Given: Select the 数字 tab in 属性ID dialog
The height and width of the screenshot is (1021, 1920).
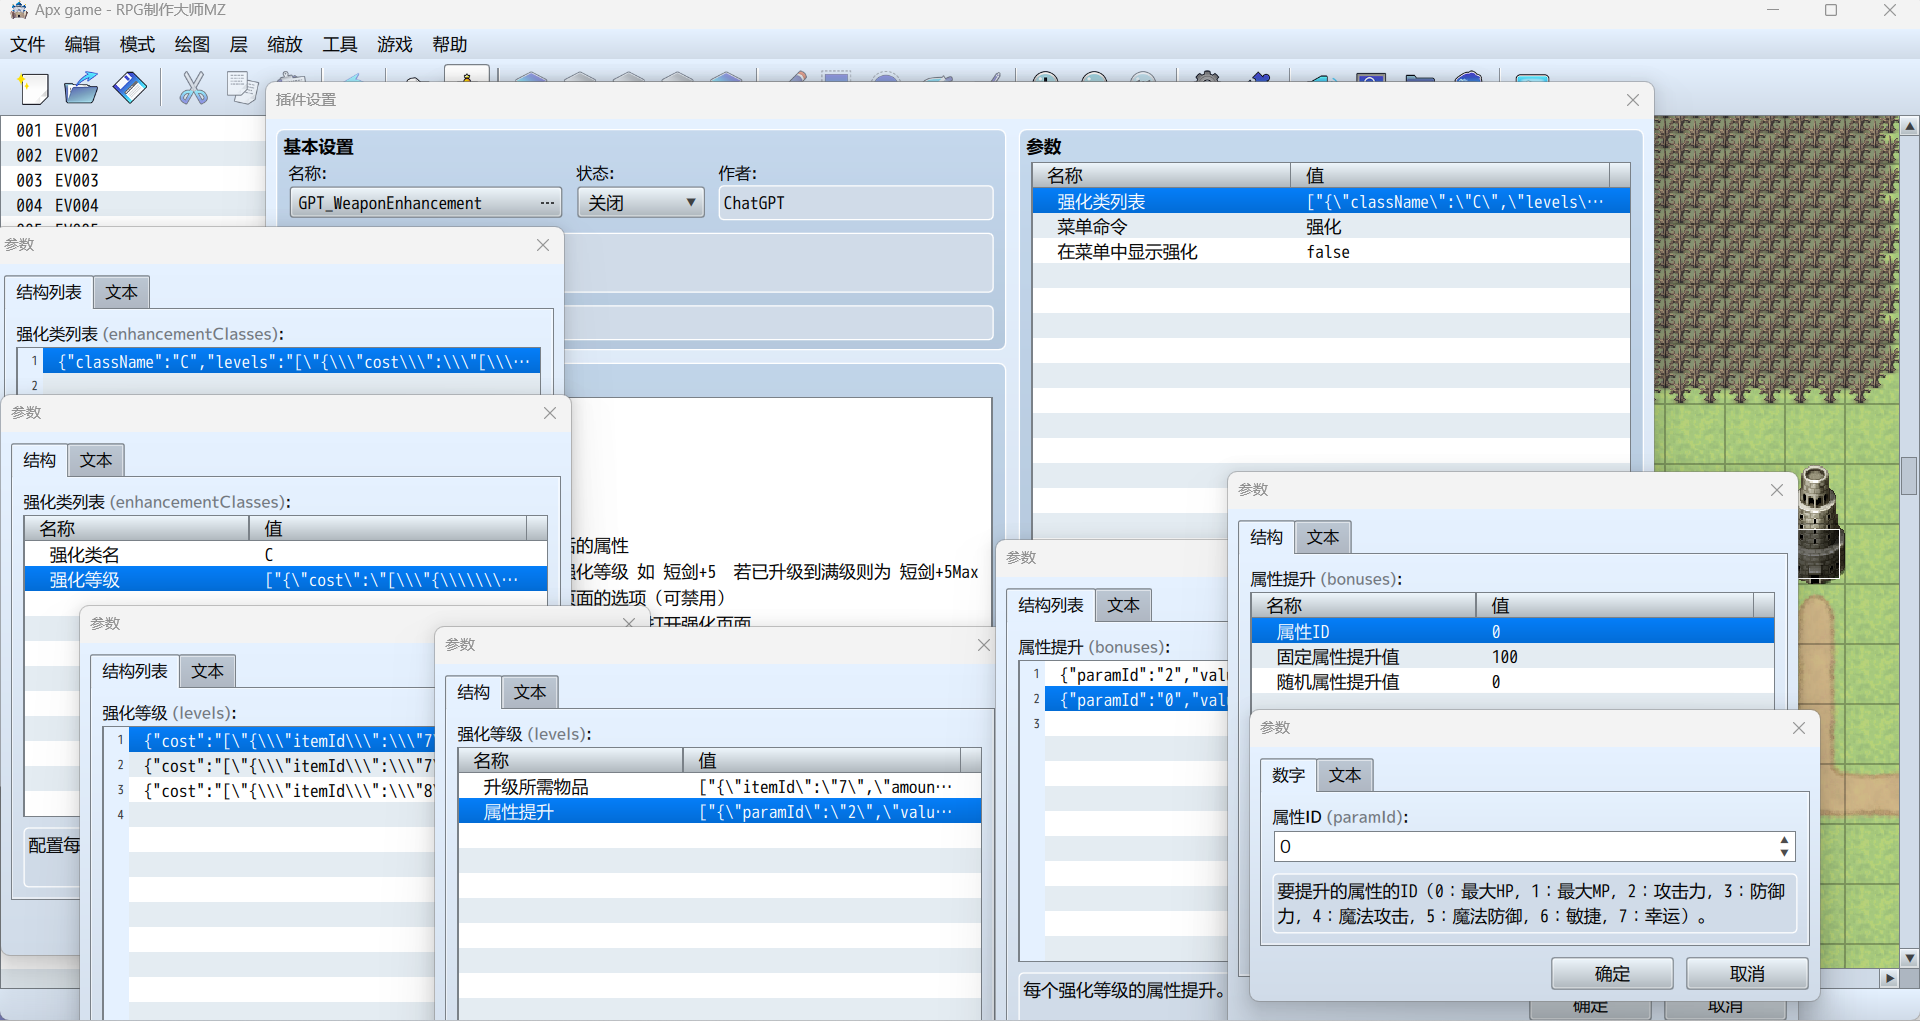Looking at the screenshot, I should [x=1288, y=775].
